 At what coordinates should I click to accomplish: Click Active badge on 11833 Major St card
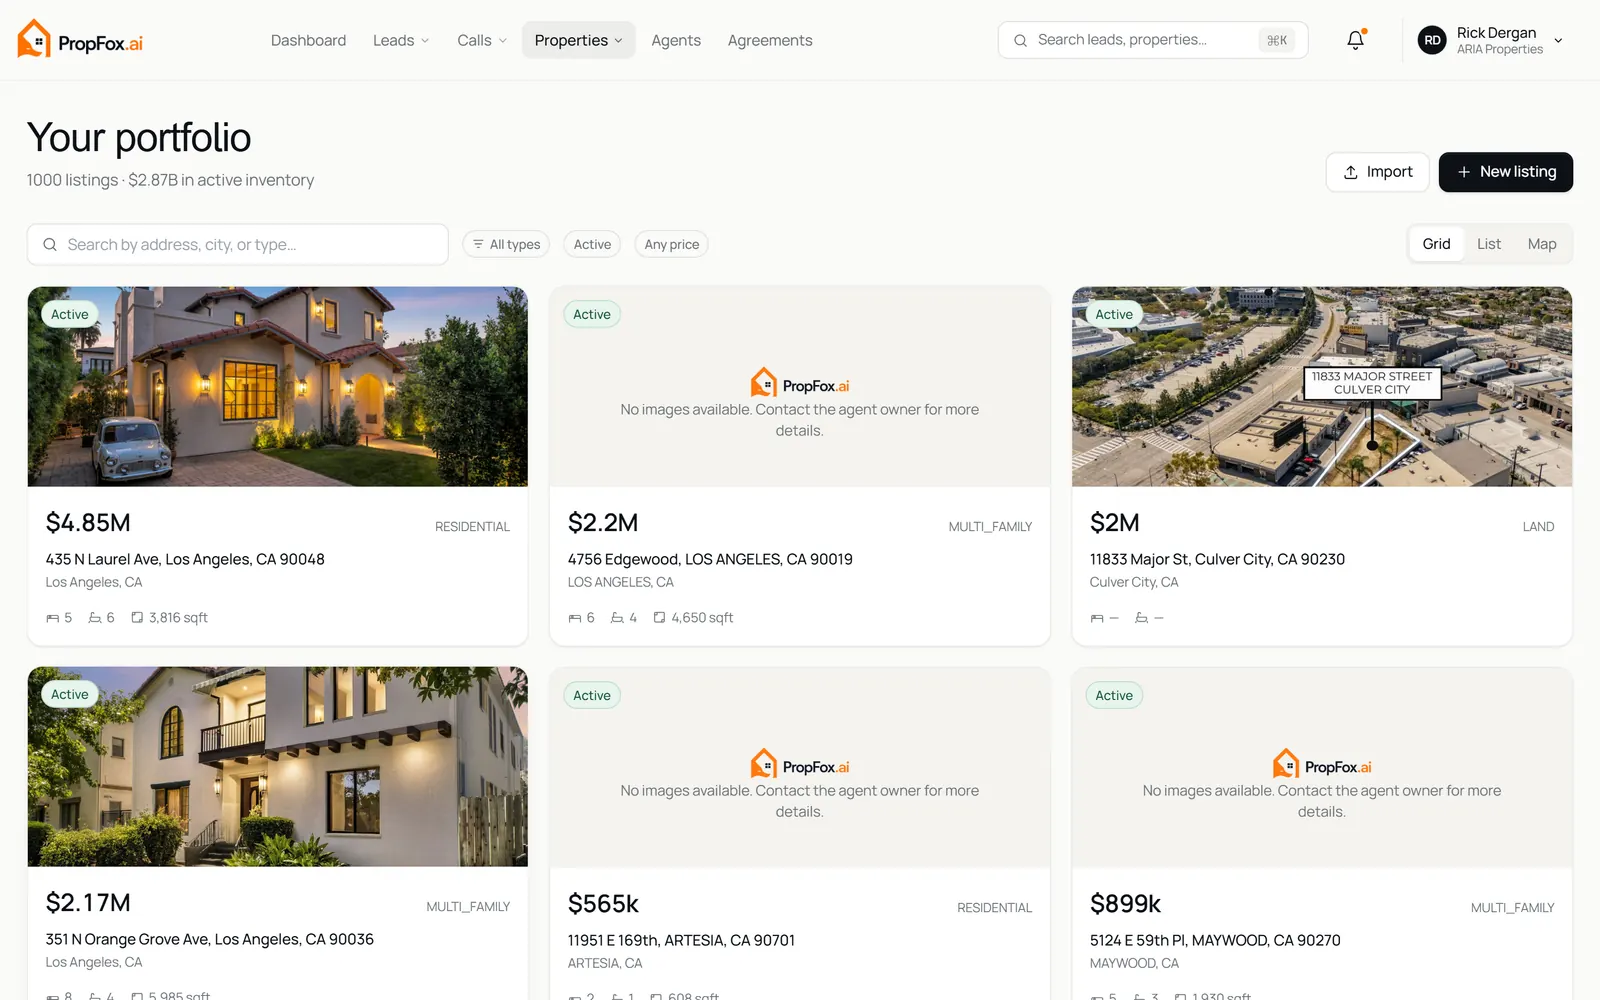click(x=1114, y=314)
